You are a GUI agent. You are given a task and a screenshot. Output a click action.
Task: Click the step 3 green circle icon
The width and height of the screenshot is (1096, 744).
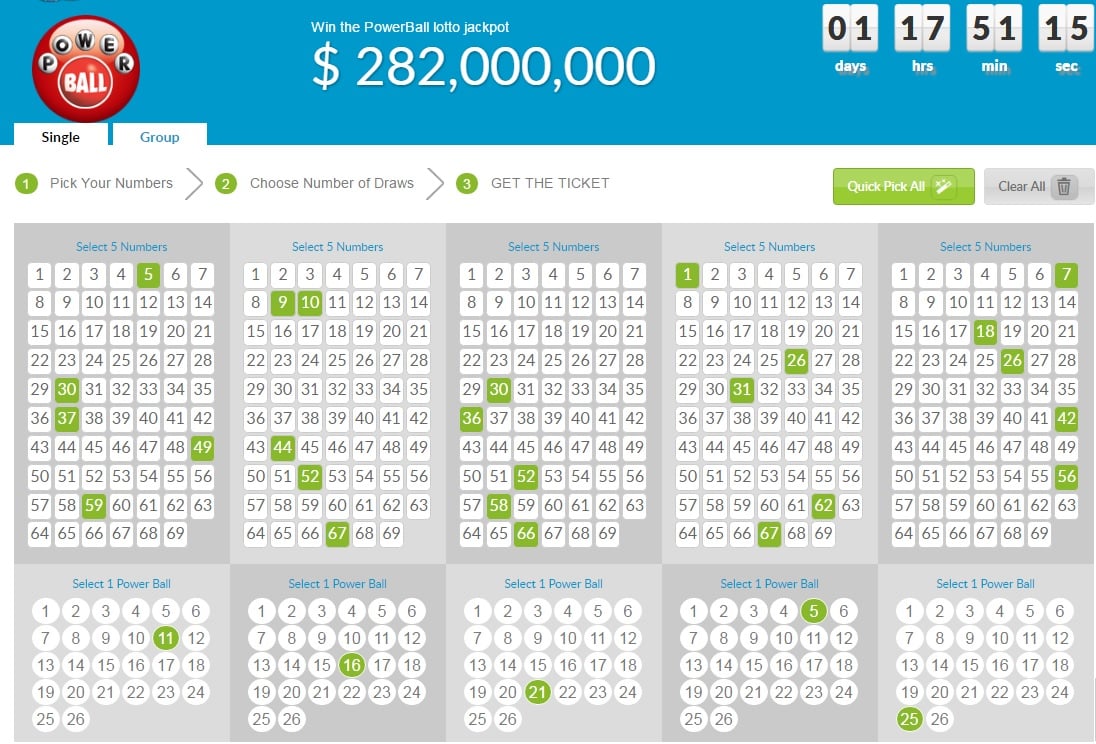(x=467, y=184)
